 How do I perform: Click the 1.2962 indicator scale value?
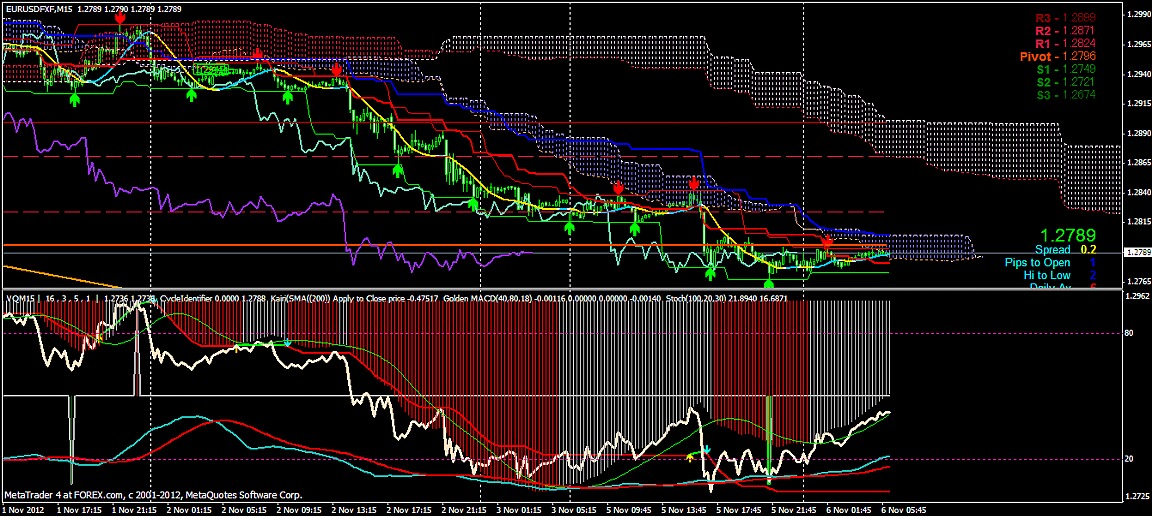(1137, 298)
